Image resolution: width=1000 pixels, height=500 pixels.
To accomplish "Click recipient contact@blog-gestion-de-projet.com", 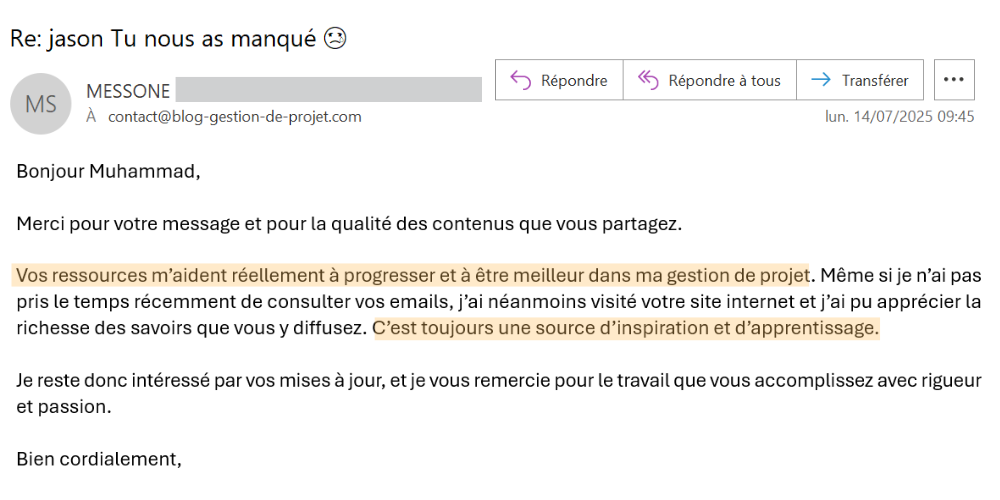I will point(235,117).
